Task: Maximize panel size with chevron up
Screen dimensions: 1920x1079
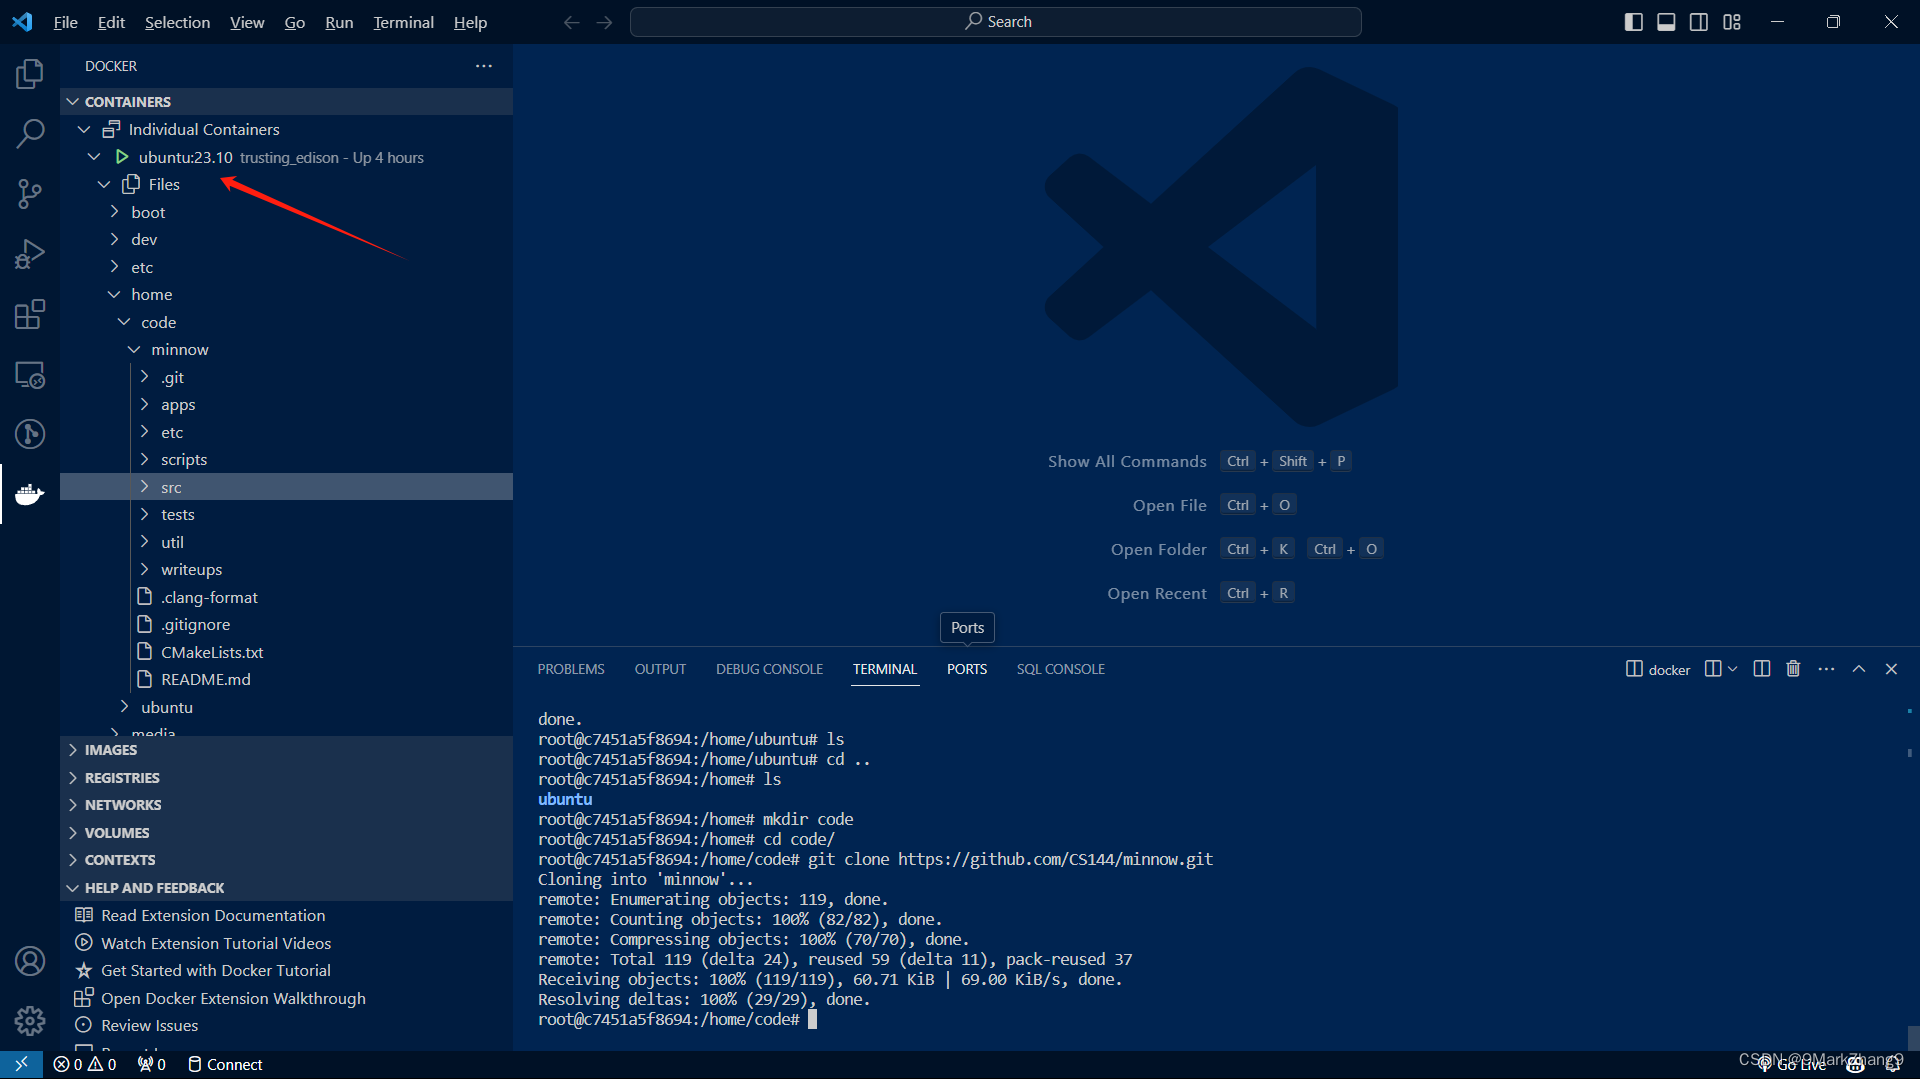Action: tap(1859, 669)
